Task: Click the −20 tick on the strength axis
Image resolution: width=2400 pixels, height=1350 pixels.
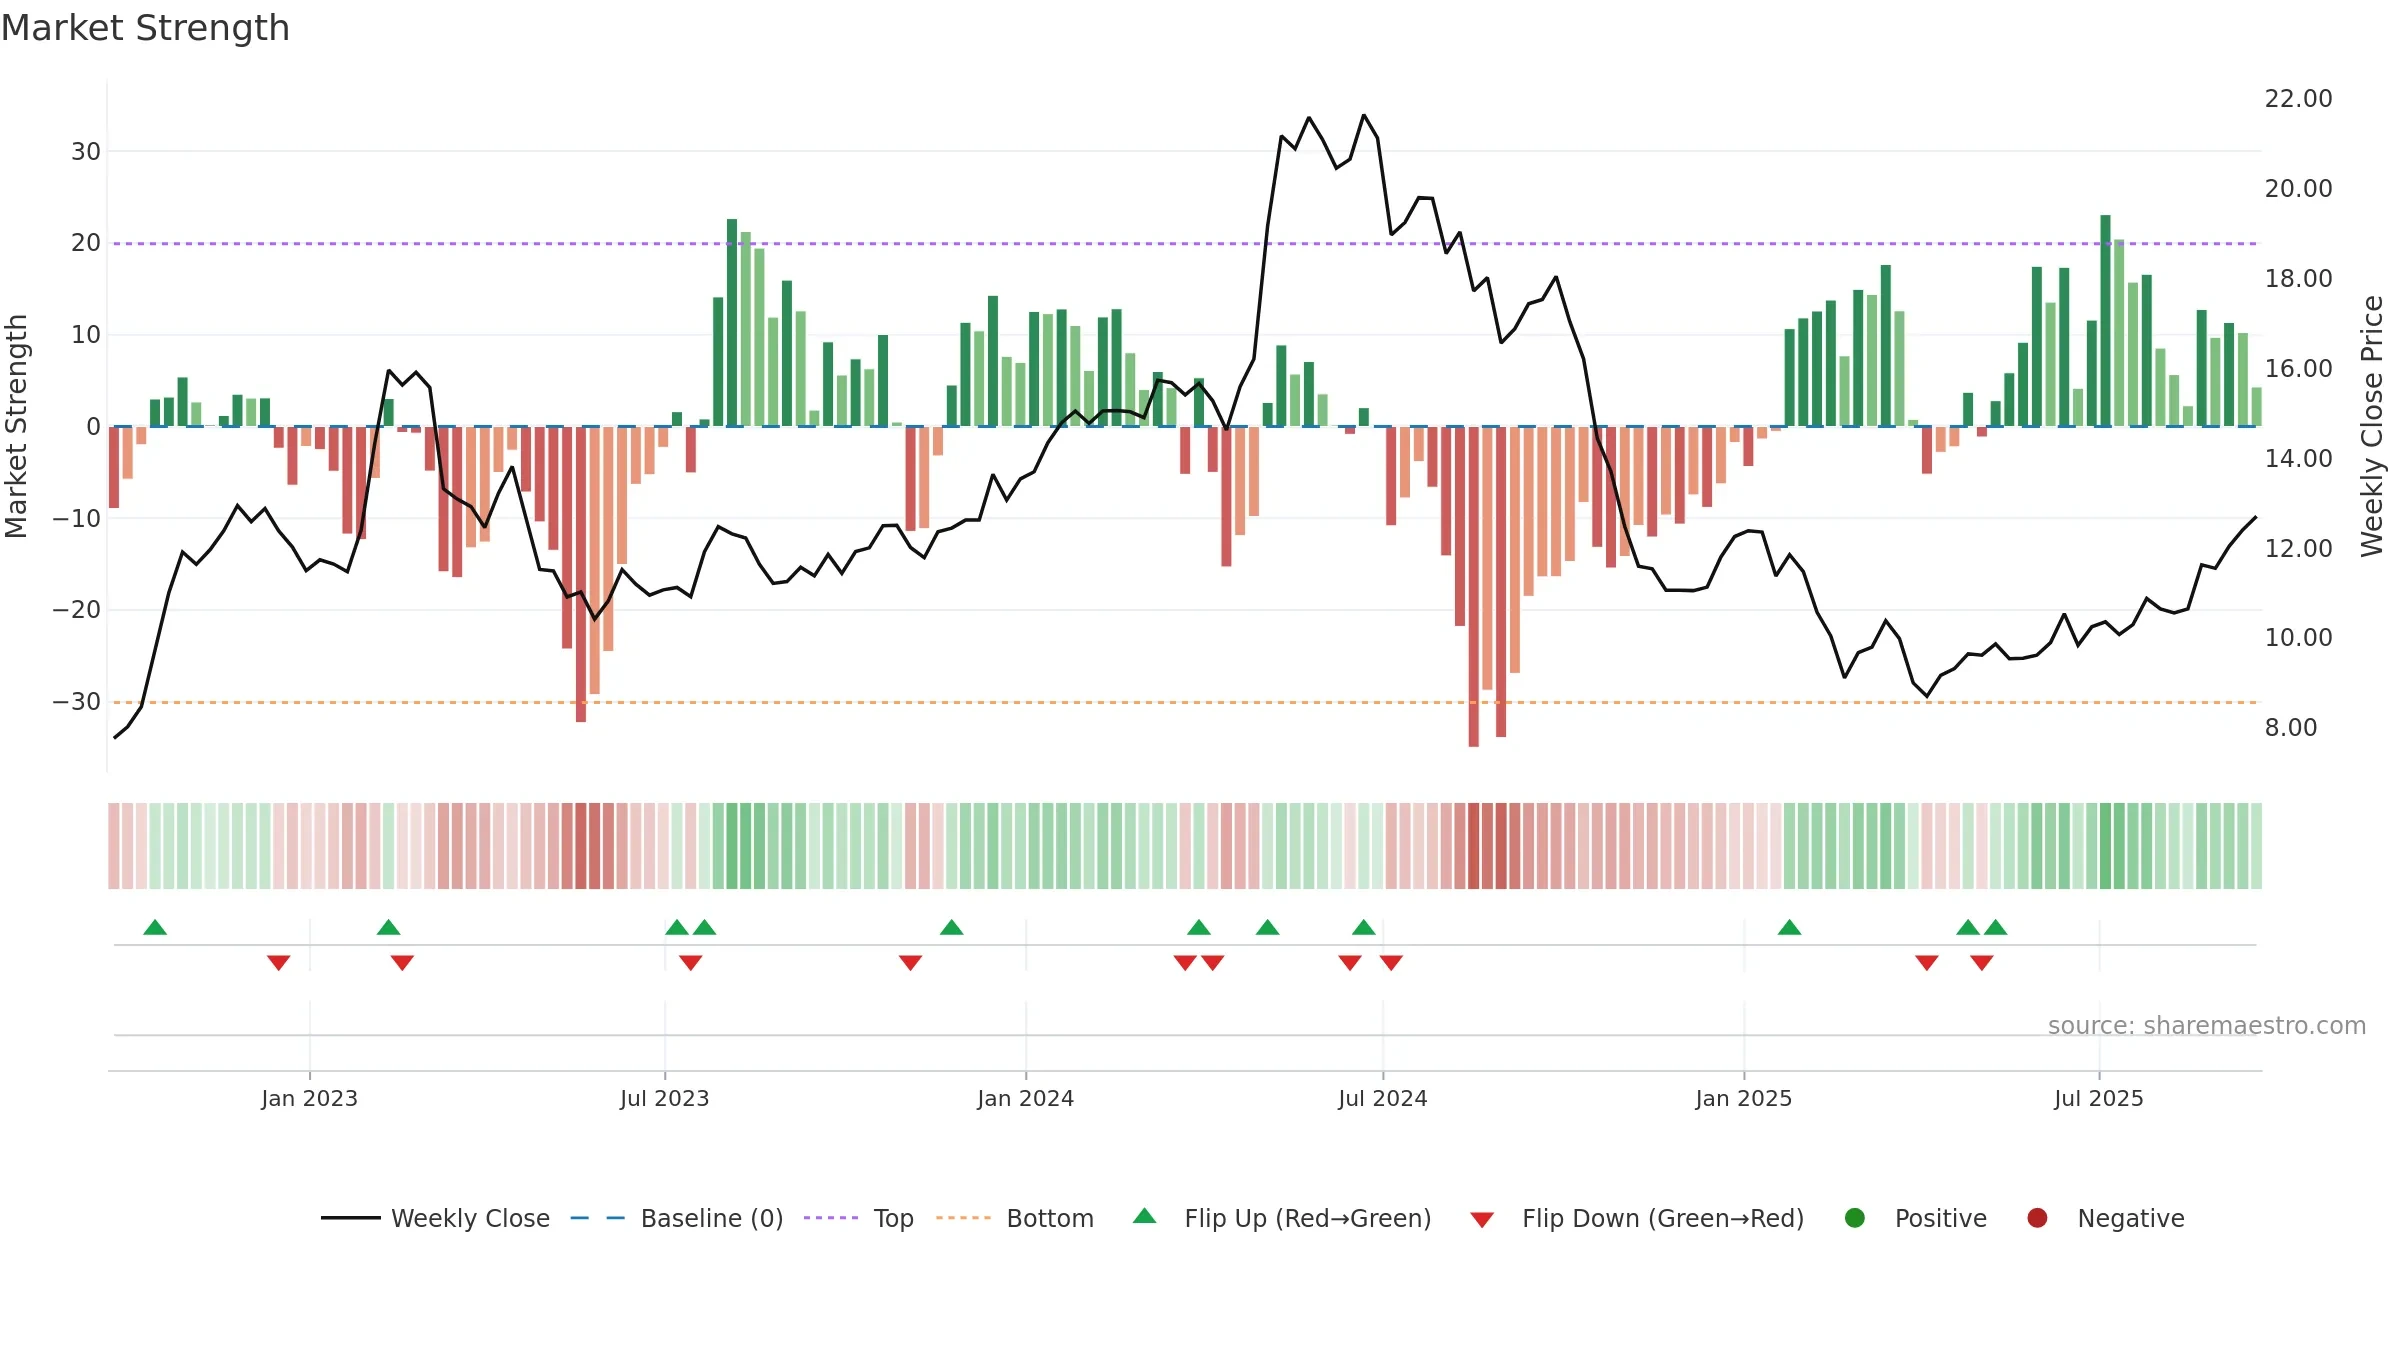Action: 77,610
